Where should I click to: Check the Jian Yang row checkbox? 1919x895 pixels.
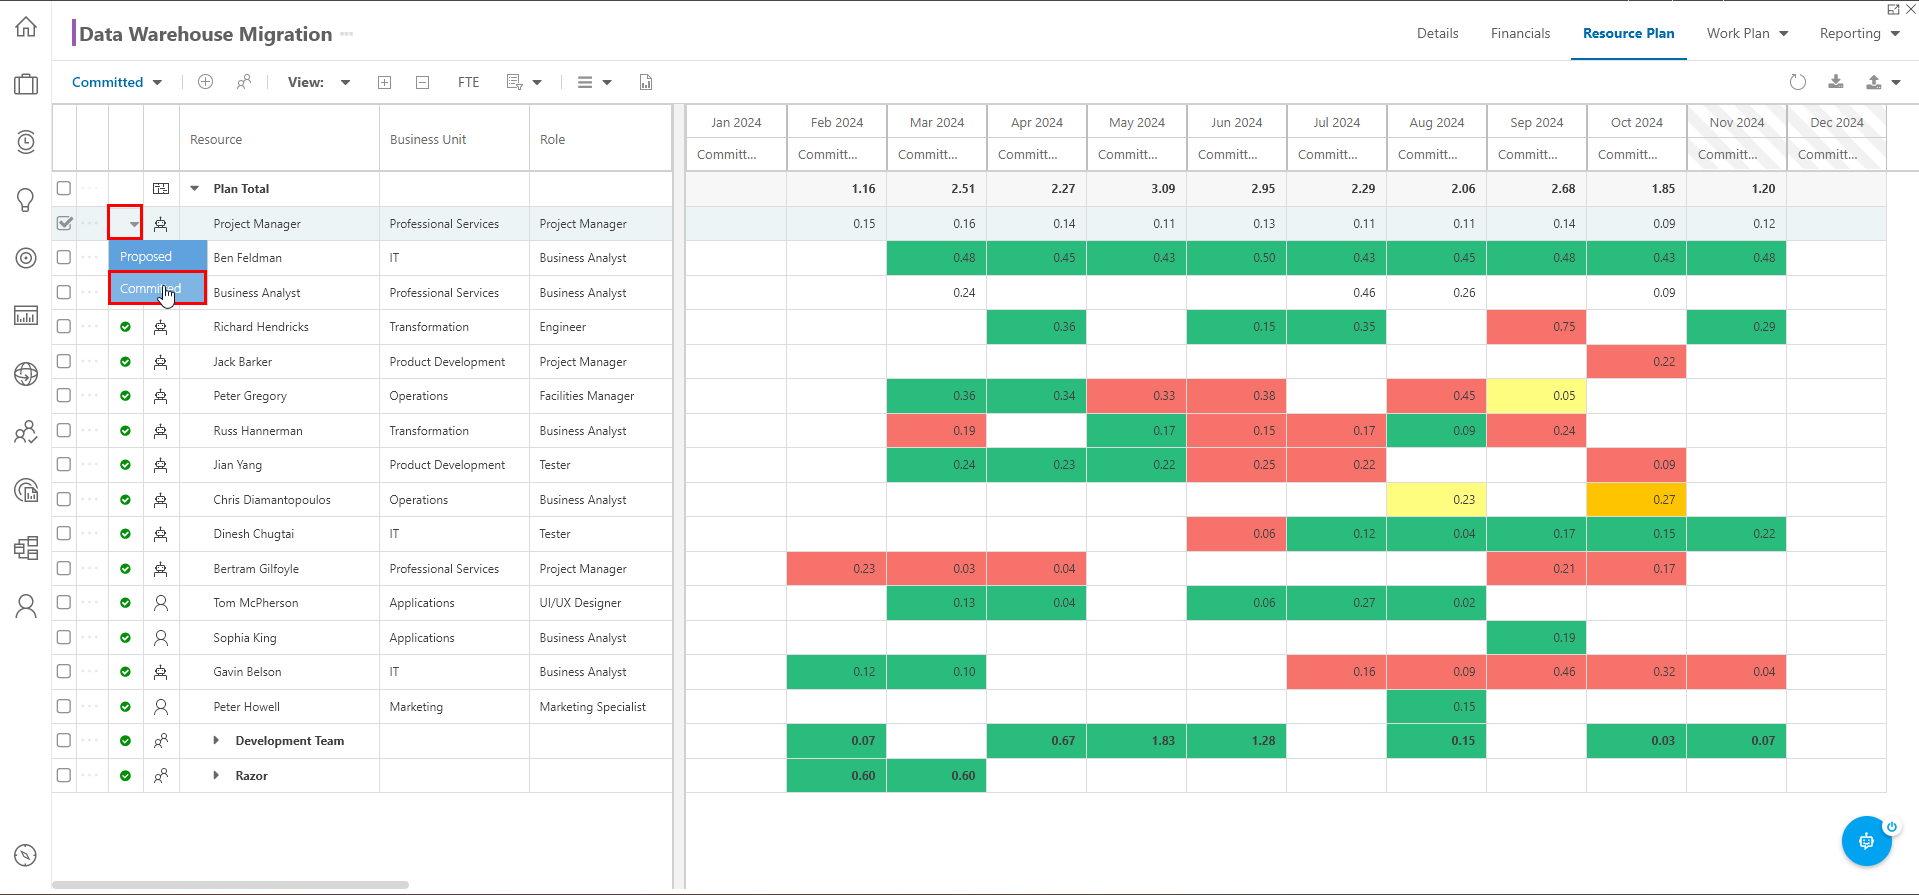tap(64, 464)
